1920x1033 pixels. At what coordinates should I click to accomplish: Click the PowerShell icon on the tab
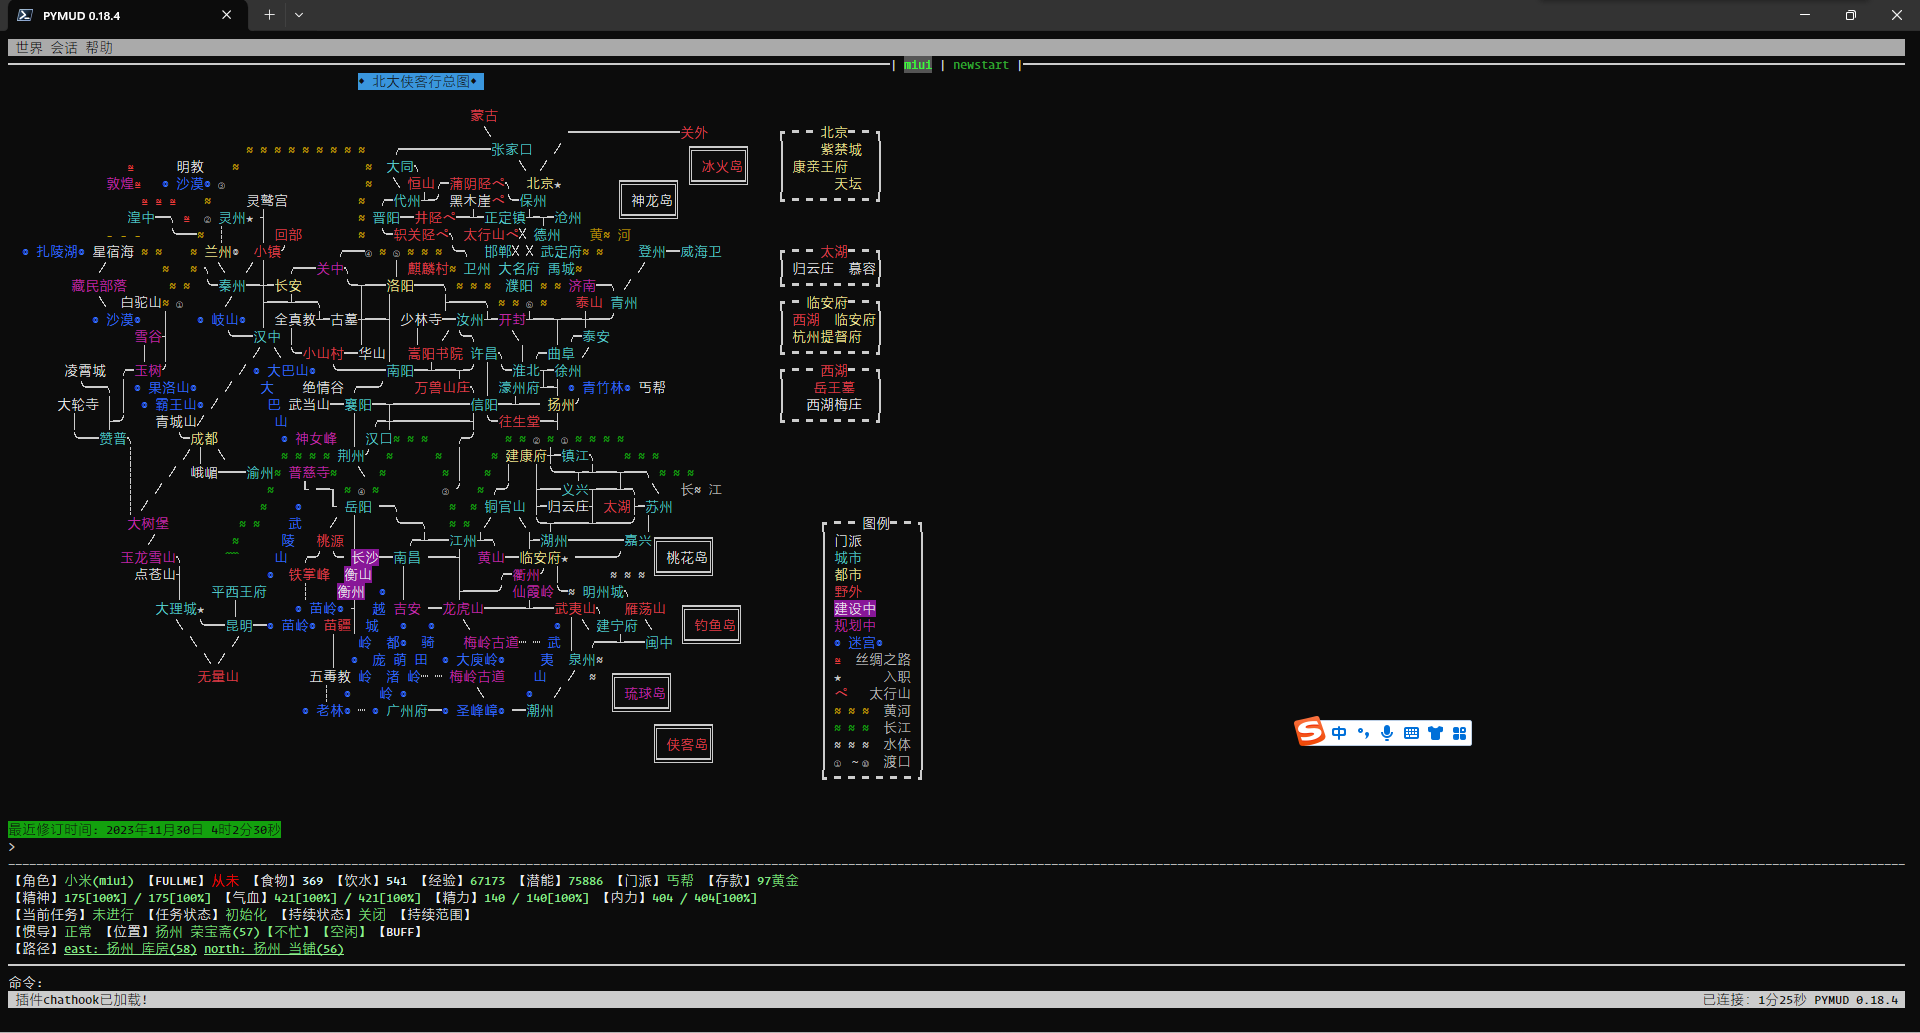pos(25,15)
